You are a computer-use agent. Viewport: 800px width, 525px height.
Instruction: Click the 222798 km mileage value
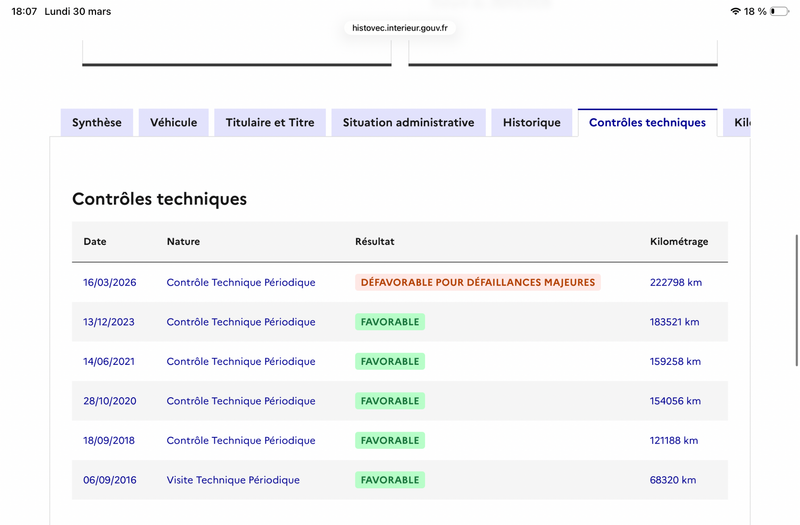[x=676, y=282]
